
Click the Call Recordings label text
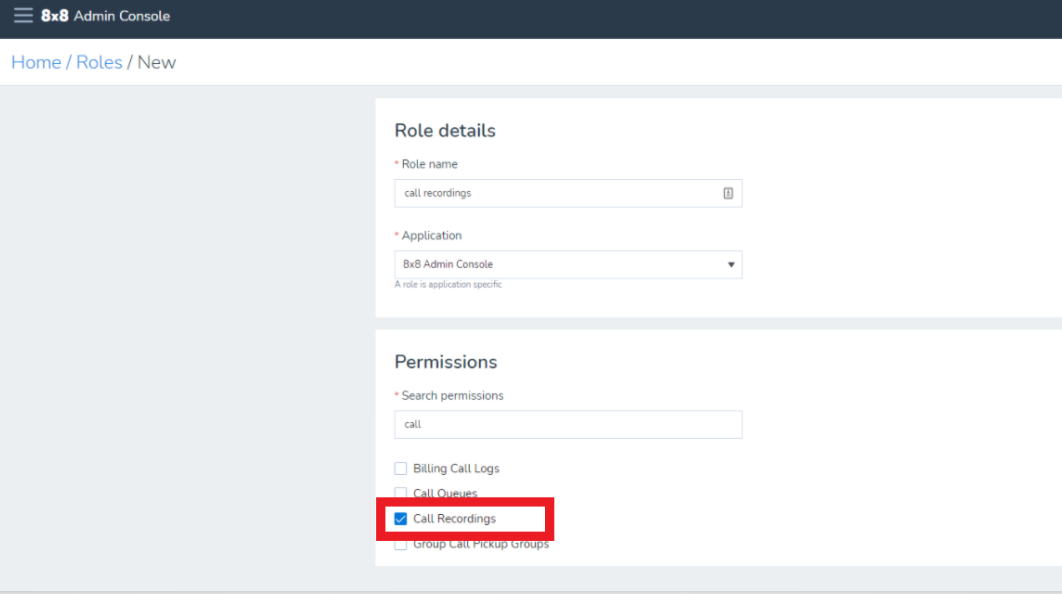[454, 519]
